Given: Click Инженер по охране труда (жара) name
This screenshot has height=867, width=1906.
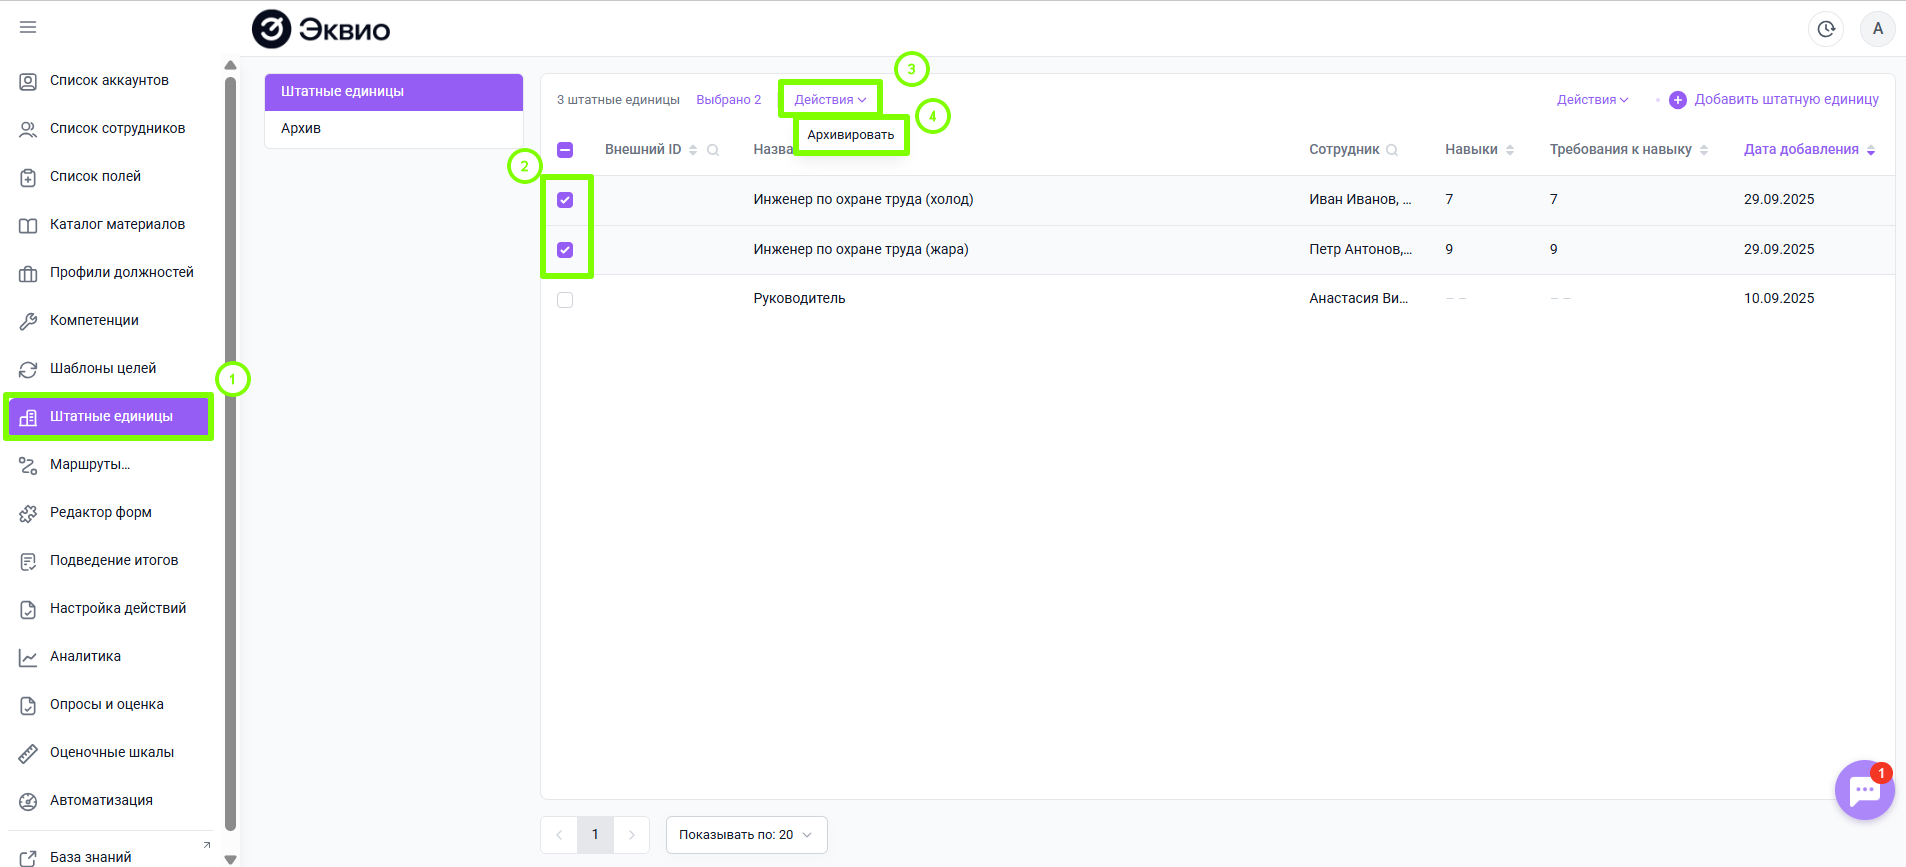Looking at the screenshot, I should (x=861, y=250).
